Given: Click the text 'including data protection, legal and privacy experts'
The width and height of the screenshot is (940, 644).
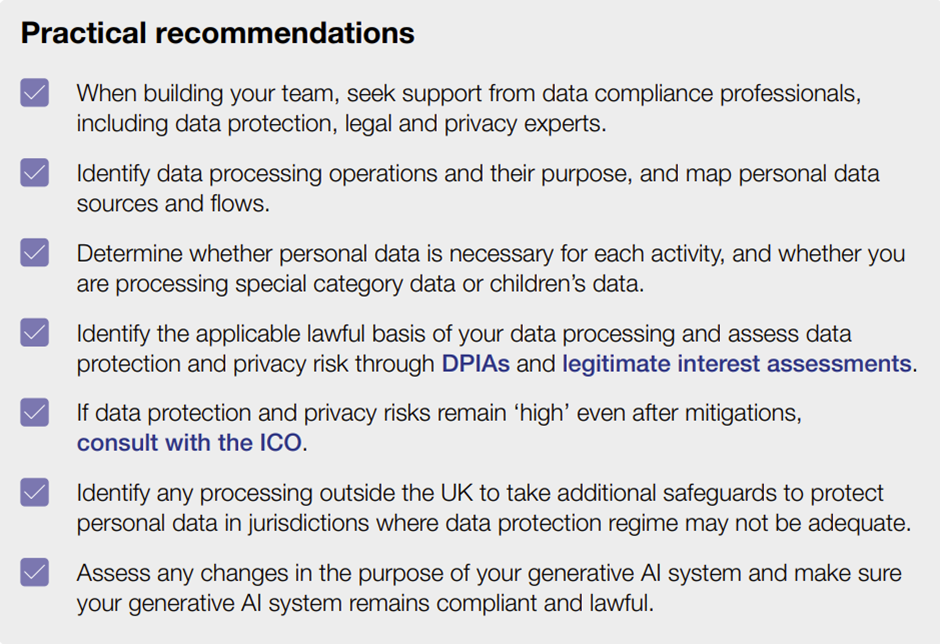Looking at the screenshot, I should [x=339, y=124].
